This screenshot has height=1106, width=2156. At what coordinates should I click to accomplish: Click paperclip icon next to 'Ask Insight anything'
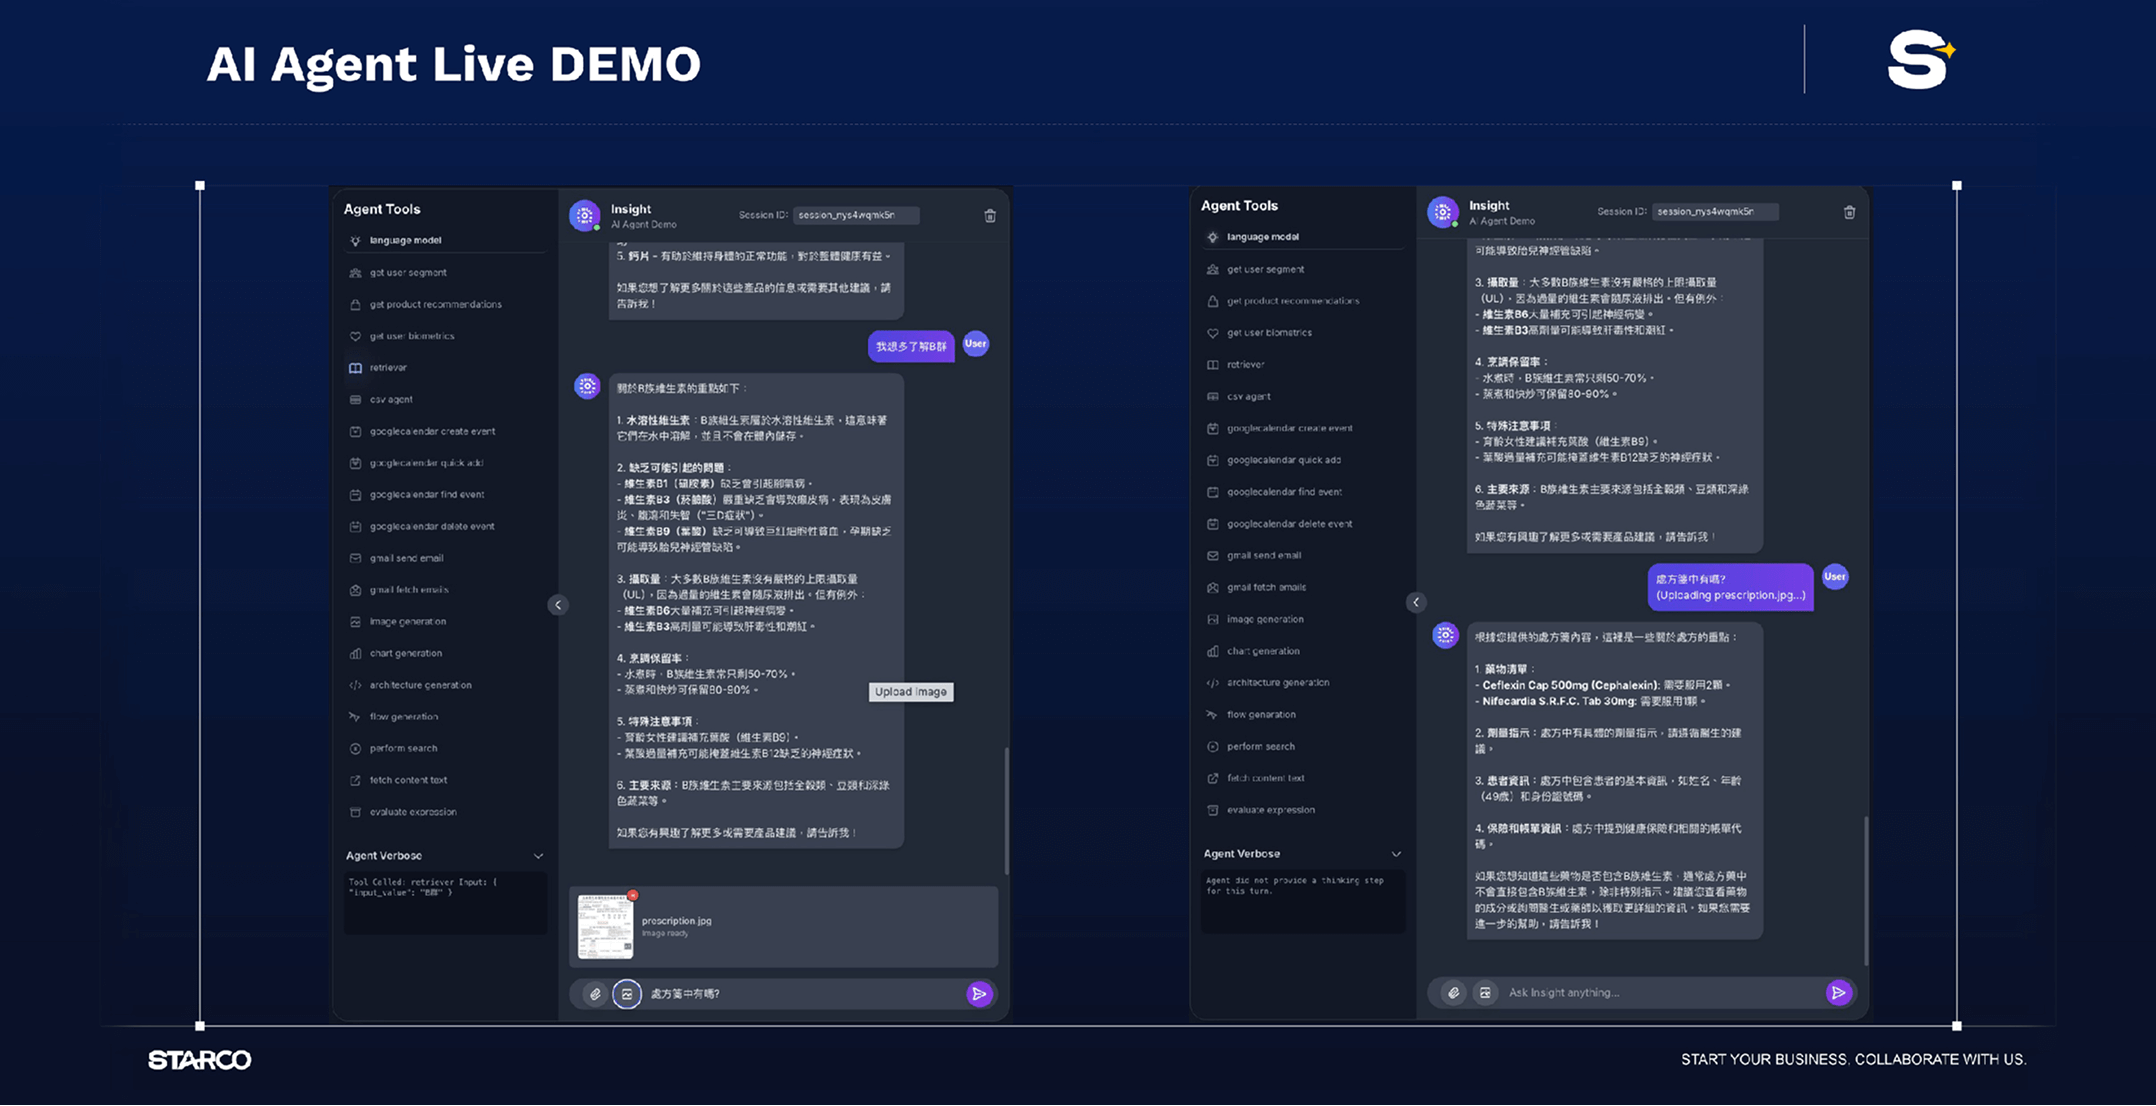pyautogui.click(x=1453, y=993)
